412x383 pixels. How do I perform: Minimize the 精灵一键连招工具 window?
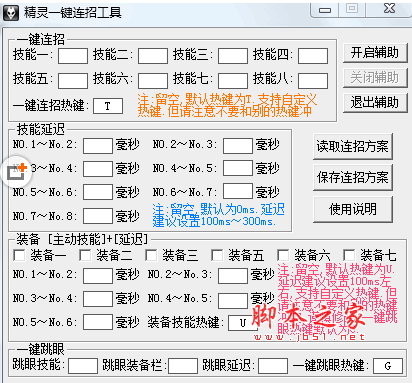[x=325, y=9]
